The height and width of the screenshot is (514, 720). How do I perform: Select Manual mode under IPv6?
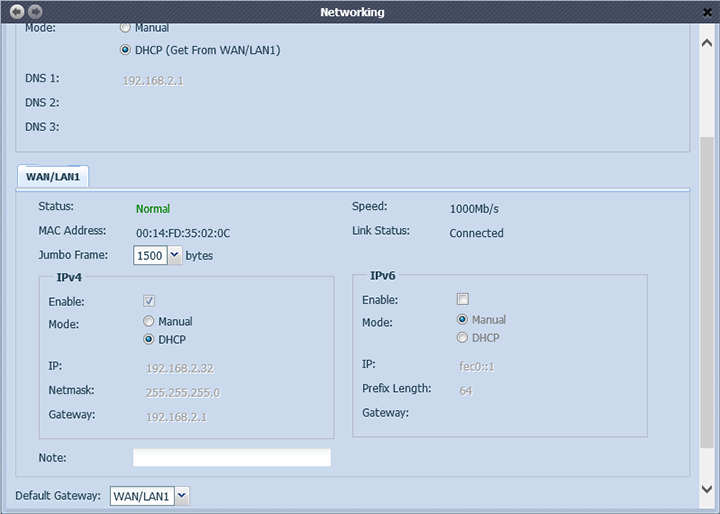[462, 320]
